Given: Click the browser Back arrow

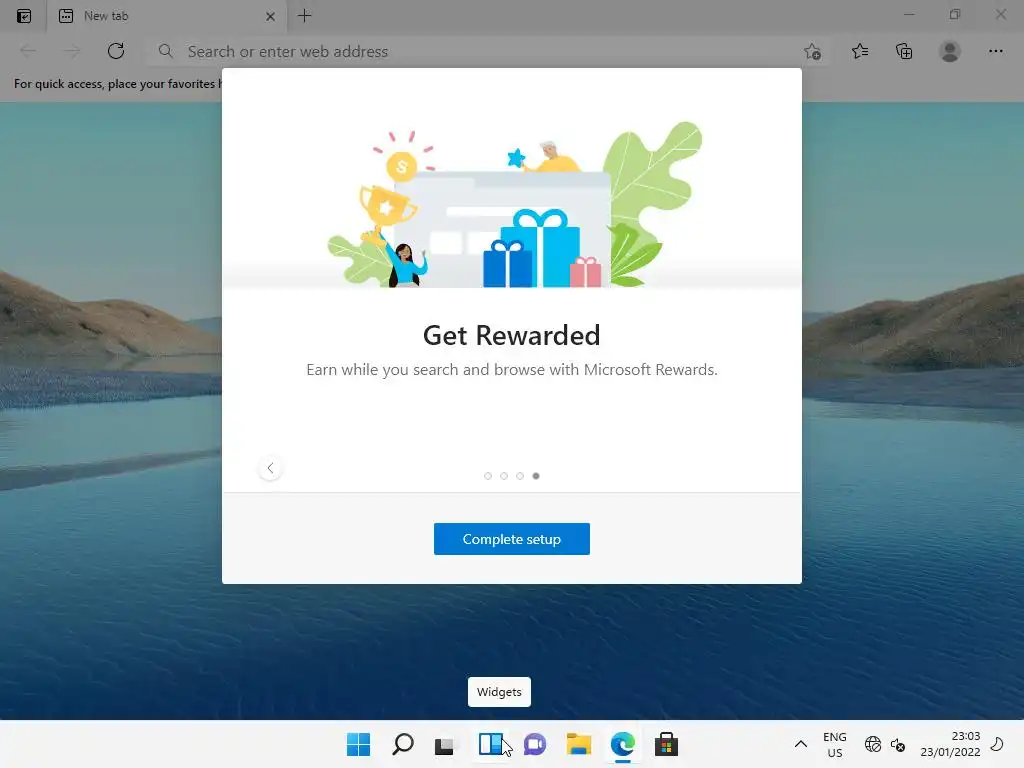Looking at the screenshot, I should [28, 51].
